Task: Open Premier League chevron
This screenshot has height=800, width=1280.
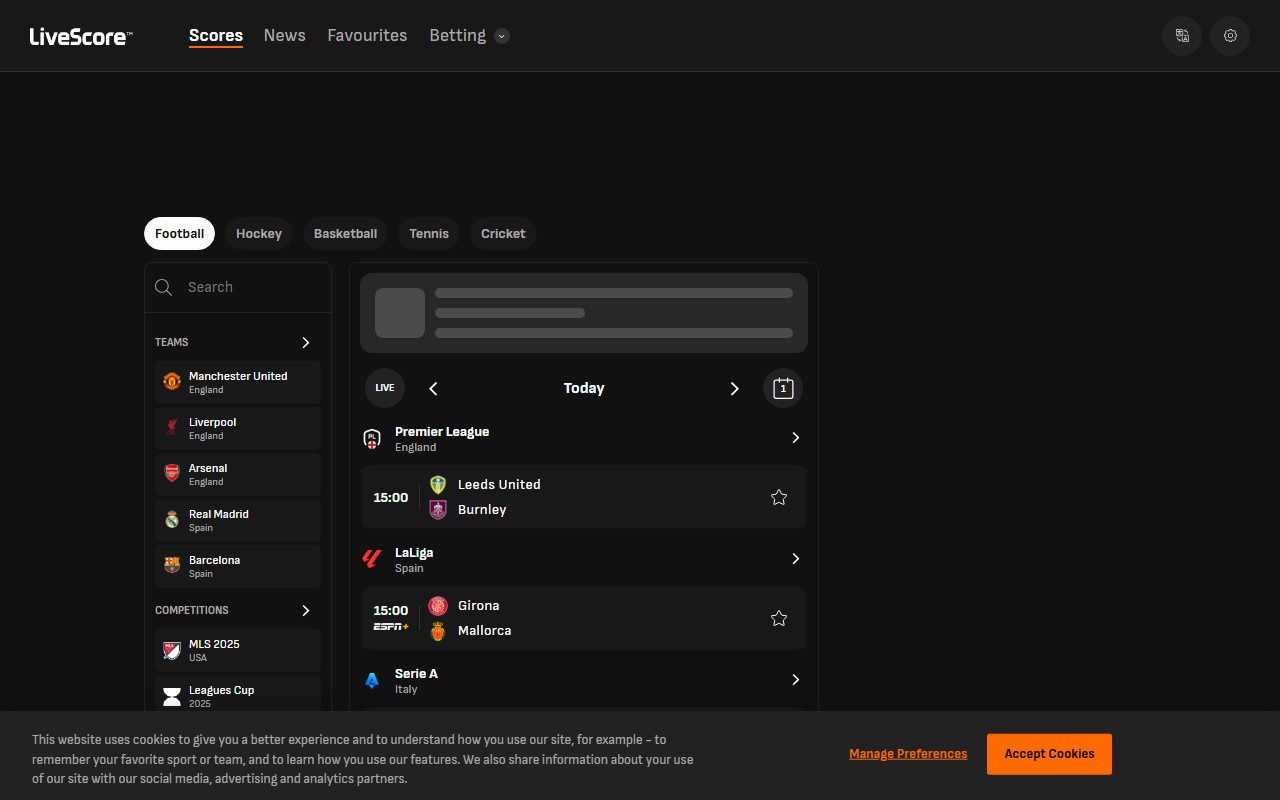Action: 796,438
